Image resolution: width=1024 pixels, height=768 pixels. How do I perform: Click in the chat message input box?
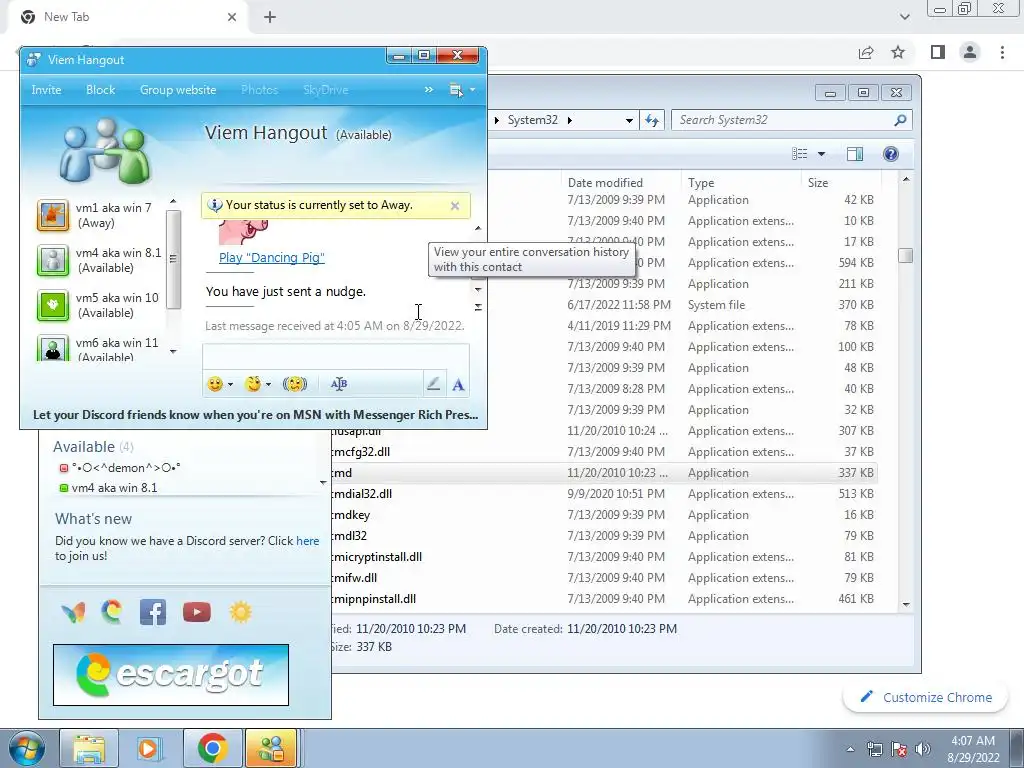click(x=336, y=357)
